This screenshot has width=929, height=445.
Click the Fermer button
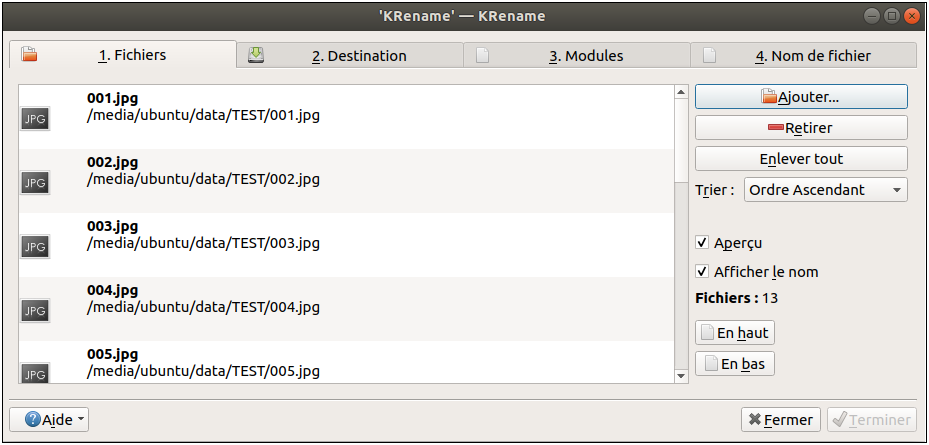(780, 420)
